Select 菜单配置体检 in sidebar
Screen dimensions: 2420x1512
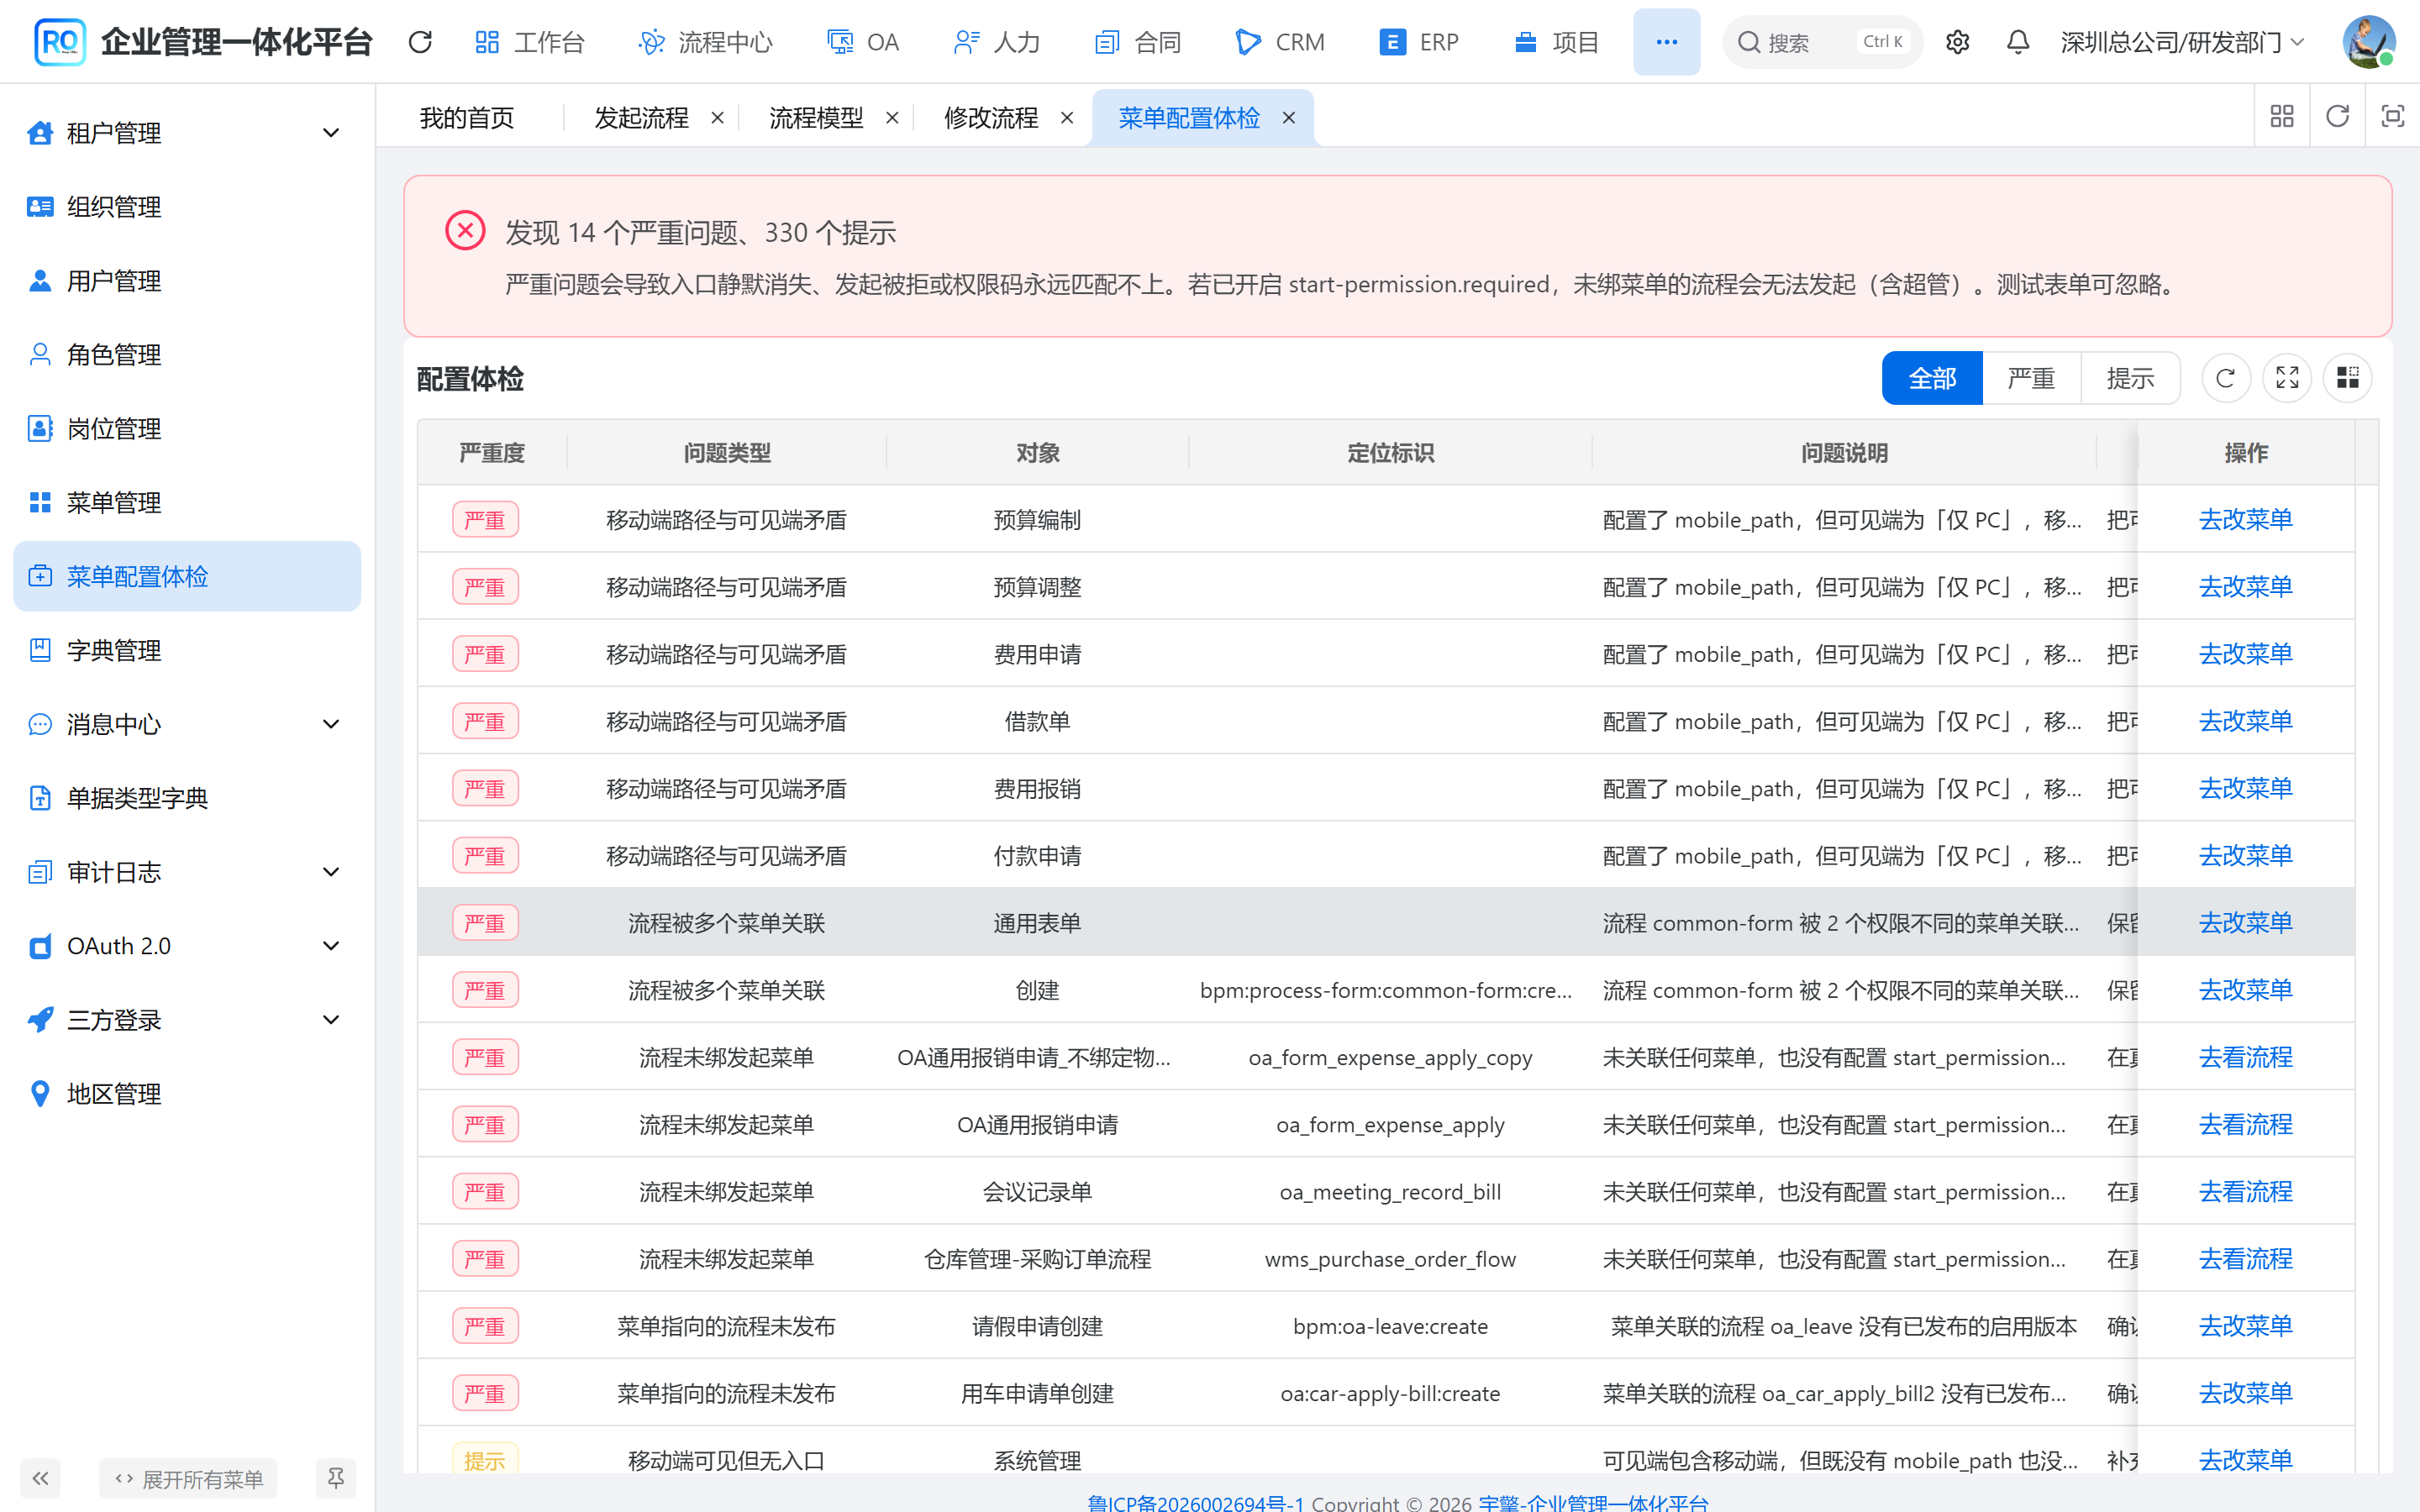[187, 577]
